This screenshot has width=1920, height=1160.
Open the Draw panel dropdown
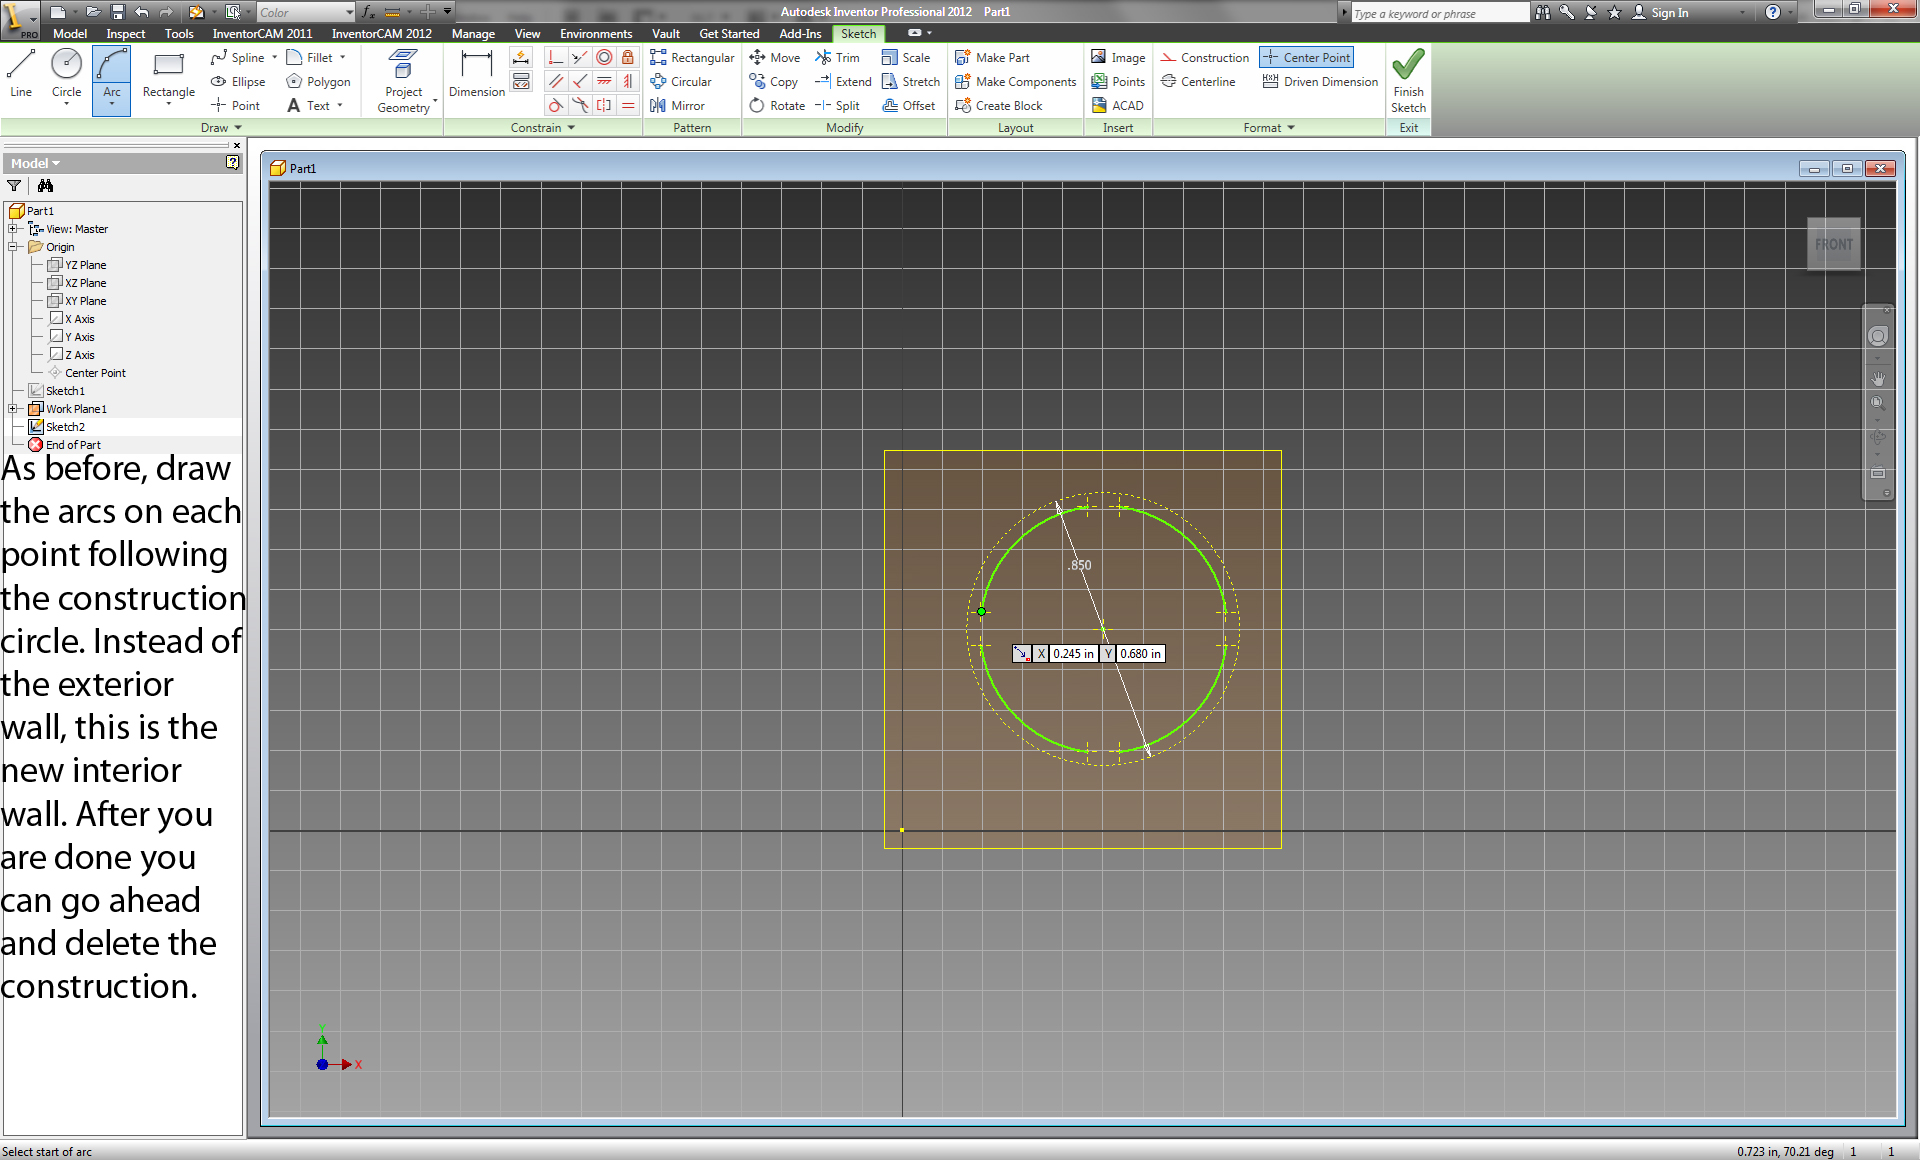(221, 128)
